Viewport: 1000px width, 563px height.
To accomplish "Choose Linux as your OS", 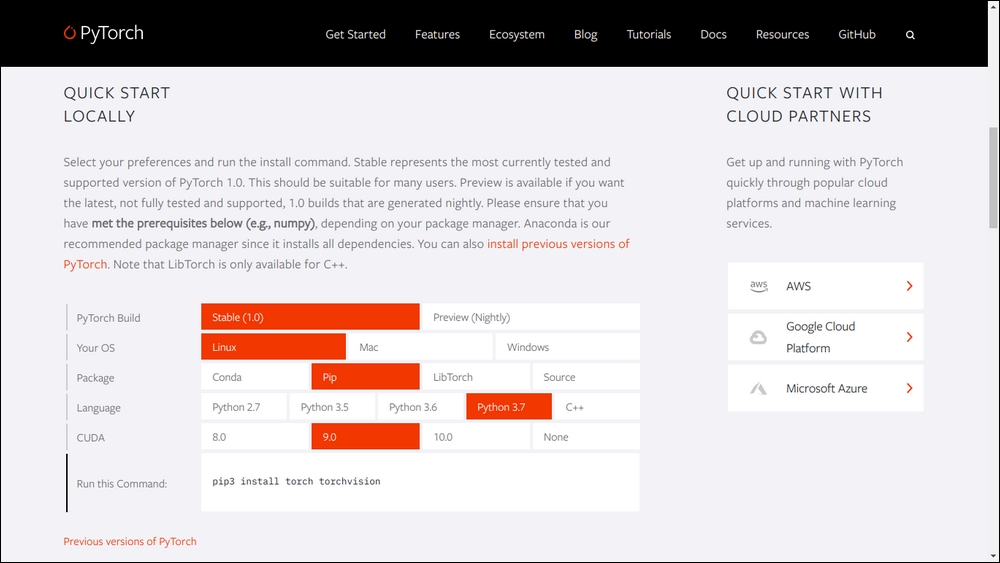I will pos(274,347).
